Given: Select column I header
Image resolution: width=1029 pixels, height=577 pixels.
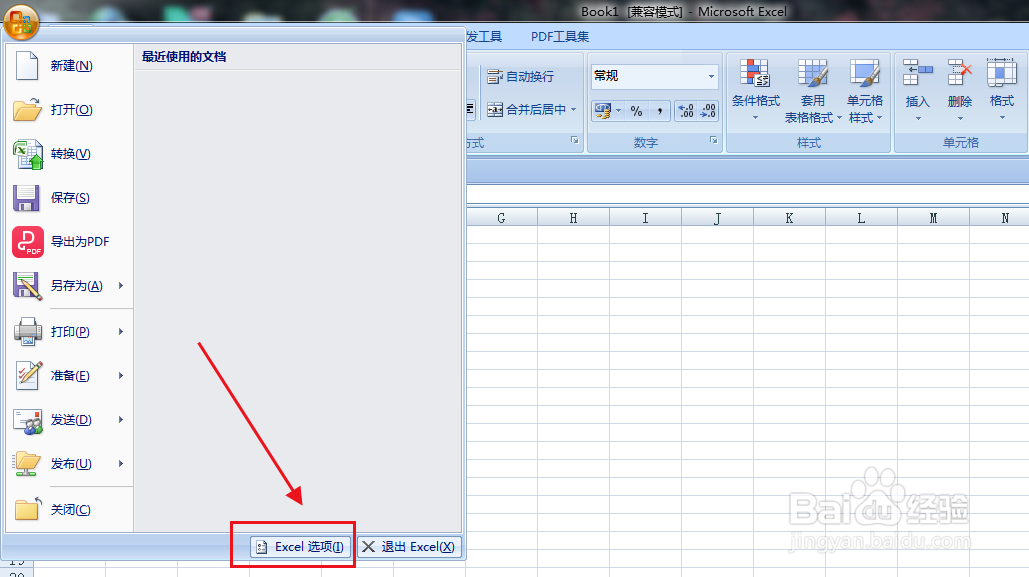Looking at the screenshot, I should (x=645, y=218).
